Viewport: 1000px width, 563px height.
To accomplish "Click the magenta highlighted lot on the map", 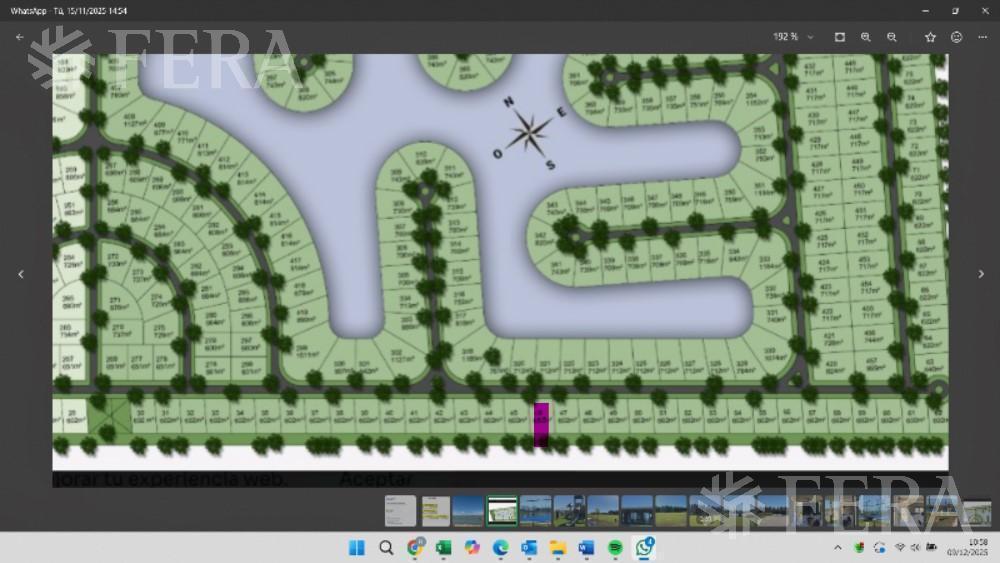I will coord(541,424).
